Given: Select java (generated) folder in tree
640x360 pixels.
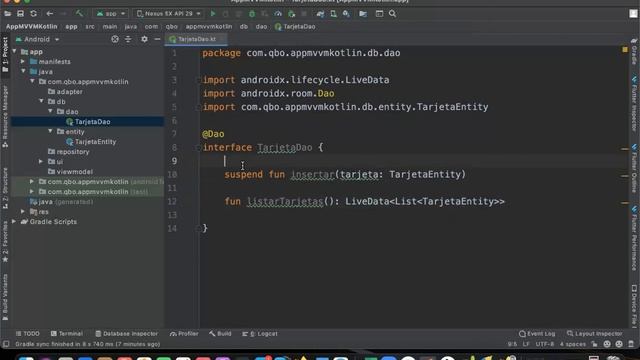Looking at the screenshot, I should [x=61, y=202].
